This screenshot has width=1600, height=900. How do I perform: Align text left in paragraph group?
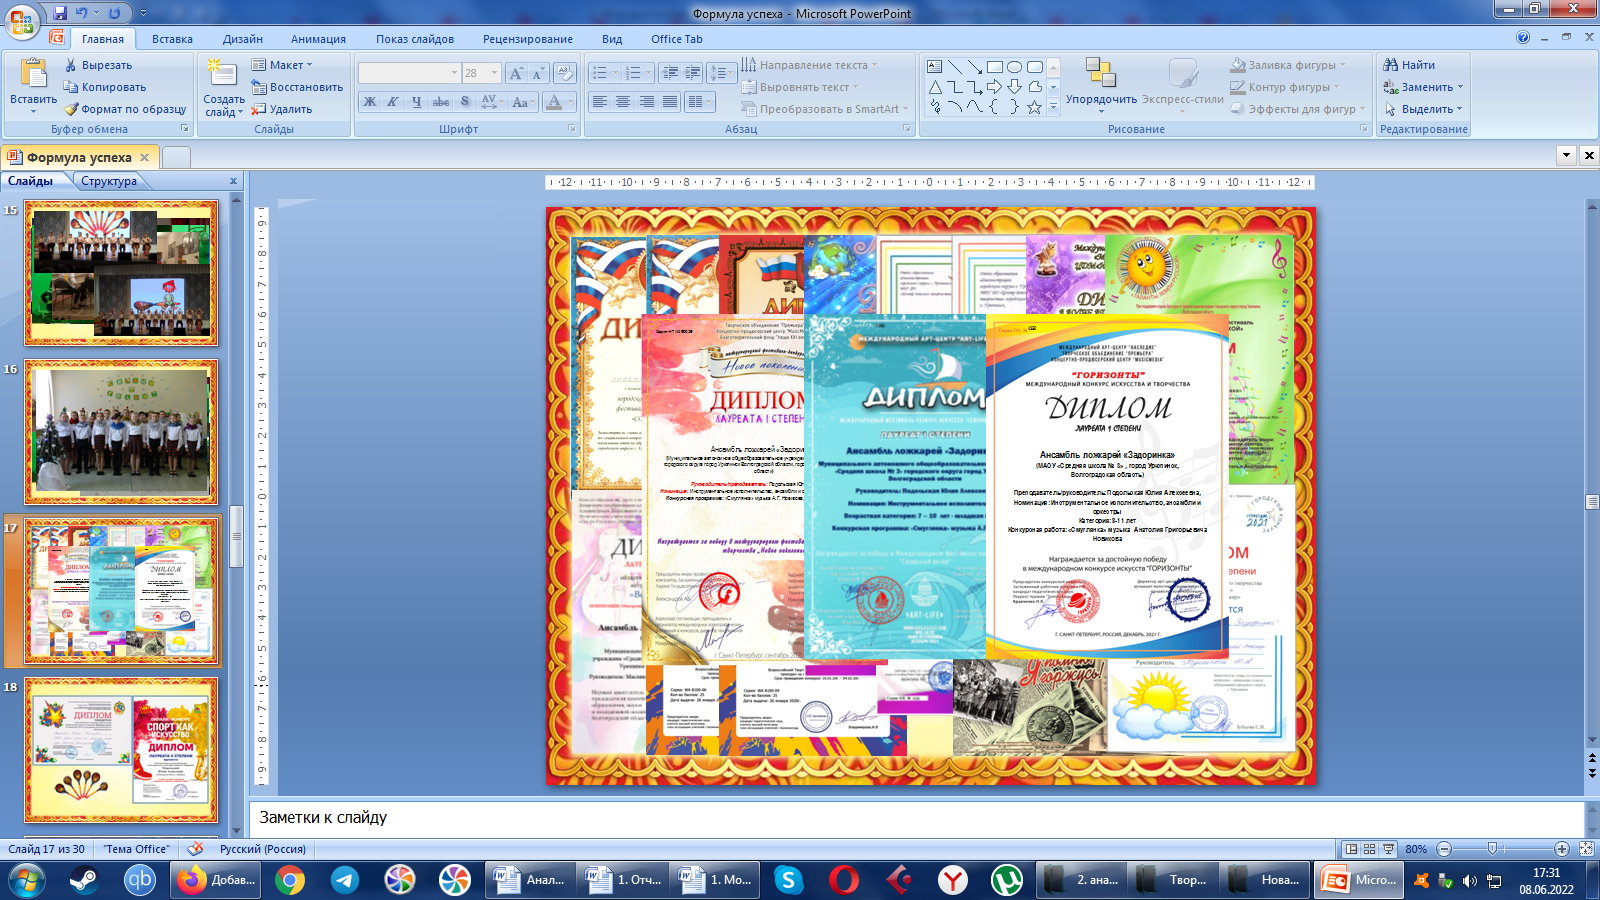pos(599,102)
